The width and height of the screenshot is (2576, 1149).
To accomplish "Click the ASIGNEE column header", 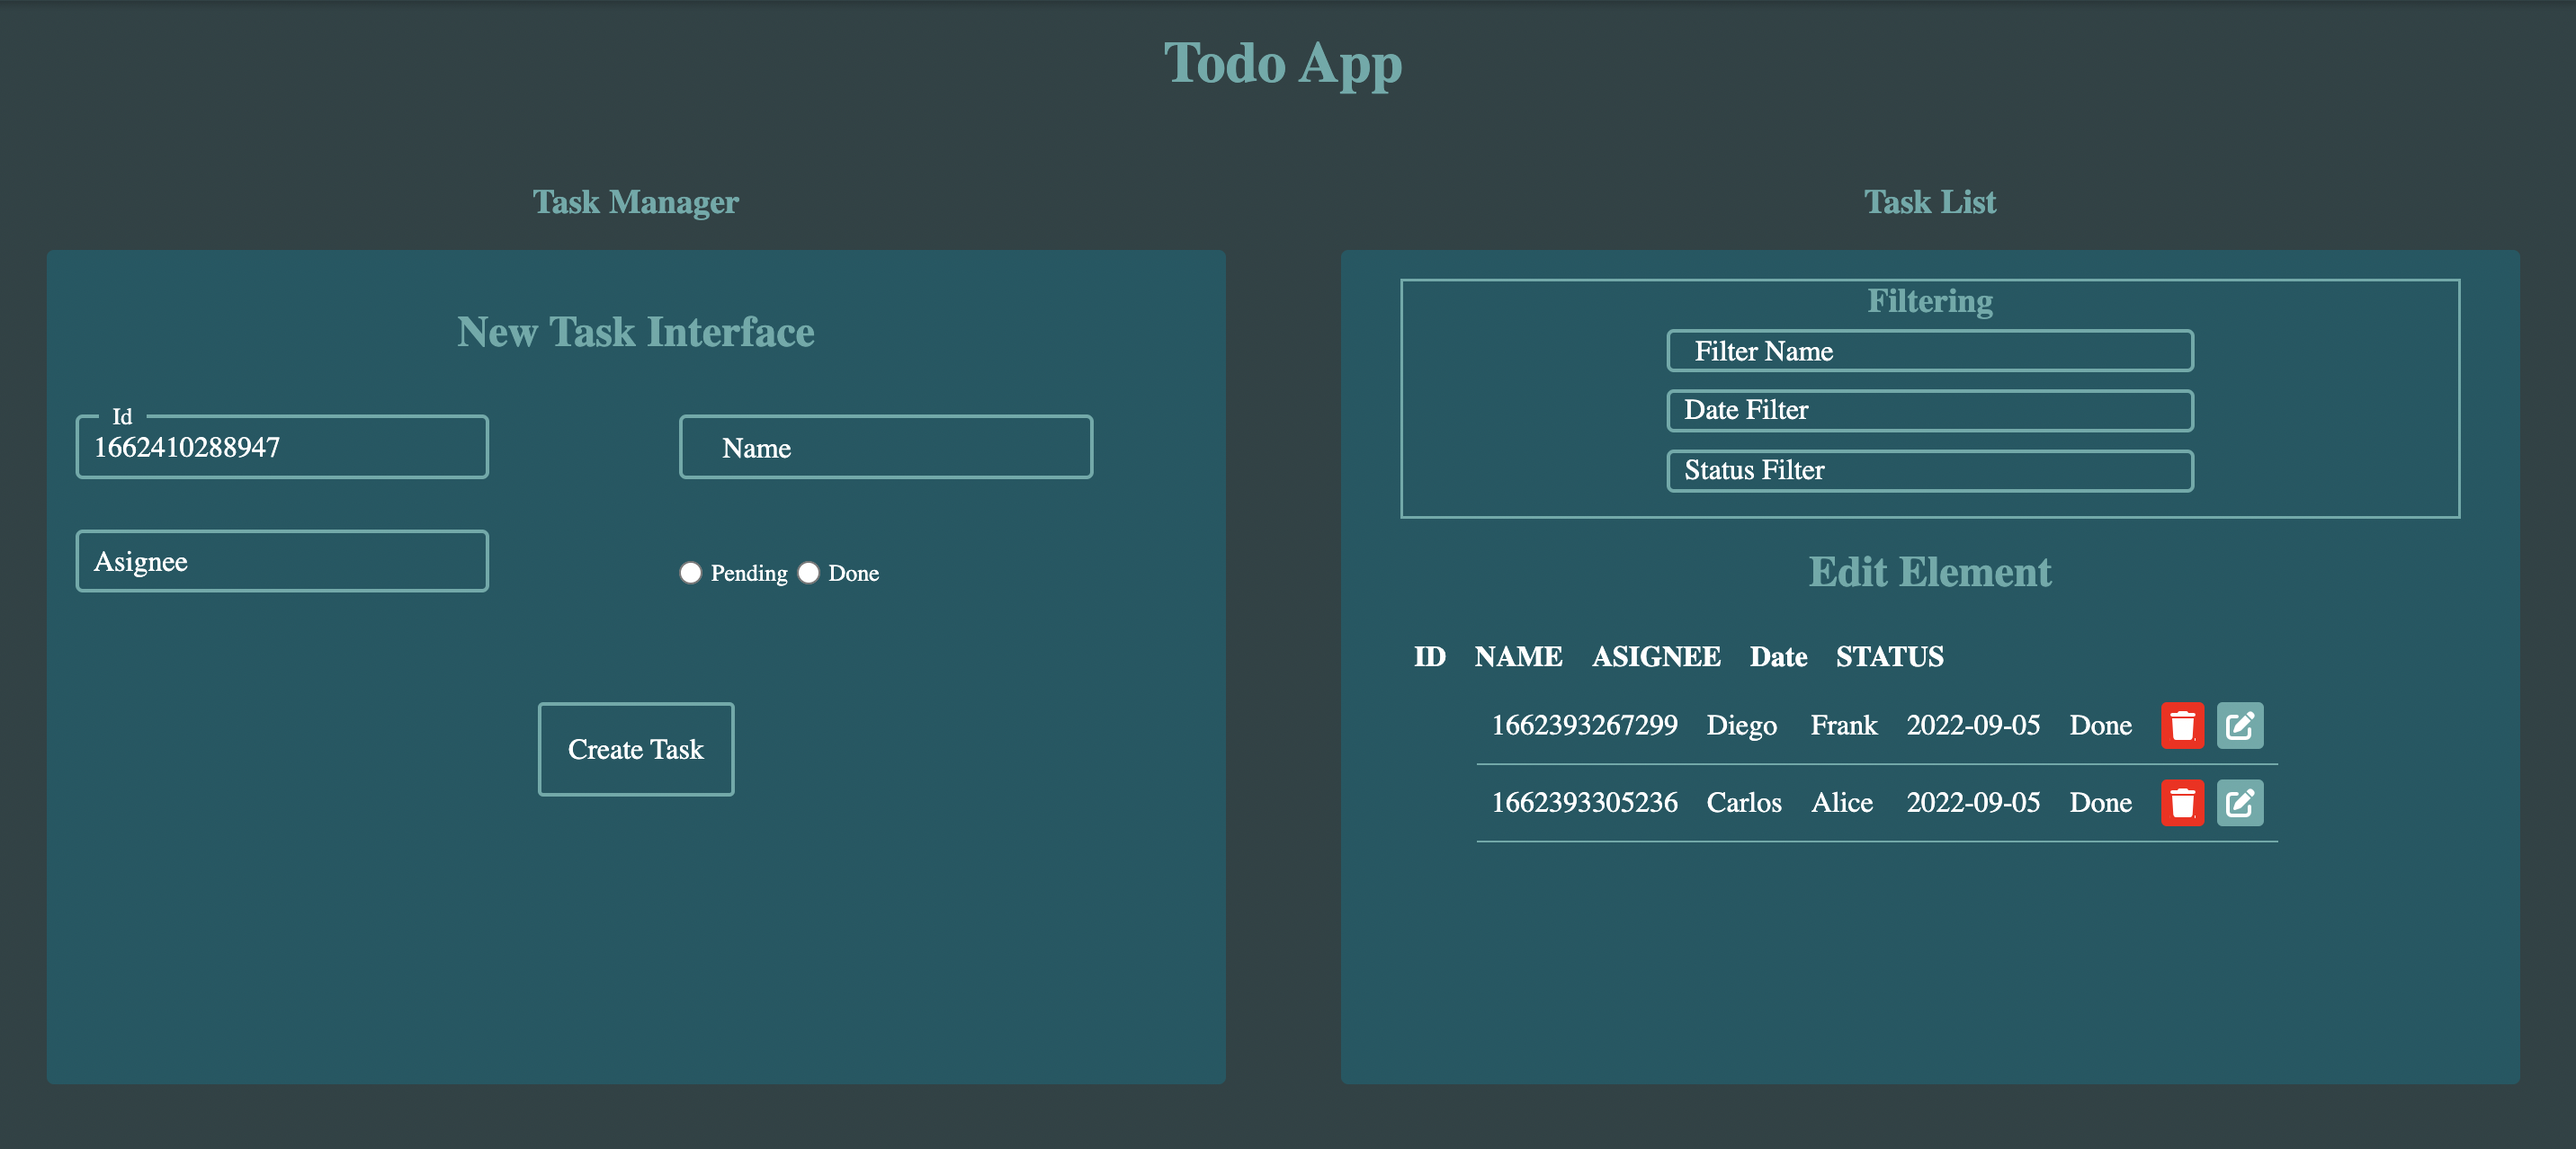I will coord(1656,657).
